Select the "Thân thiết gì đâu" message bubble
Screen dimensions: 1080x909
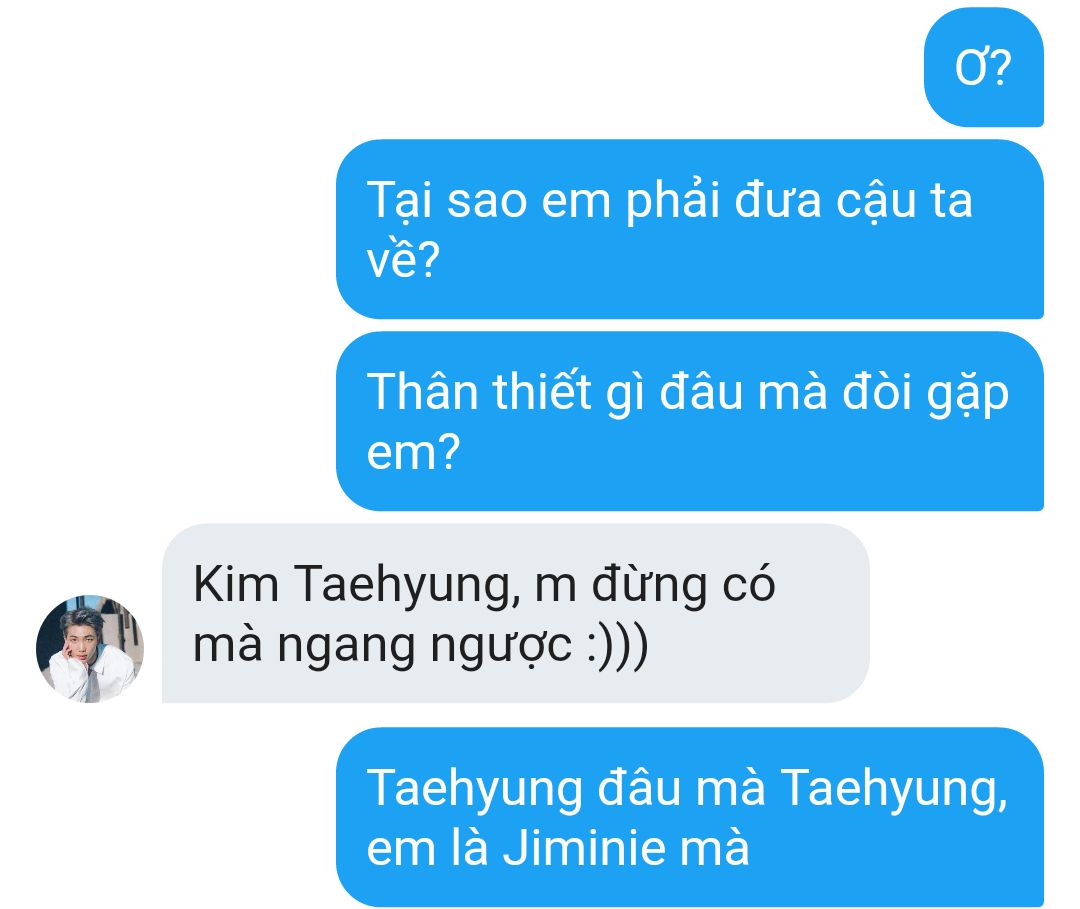(689, 421)
